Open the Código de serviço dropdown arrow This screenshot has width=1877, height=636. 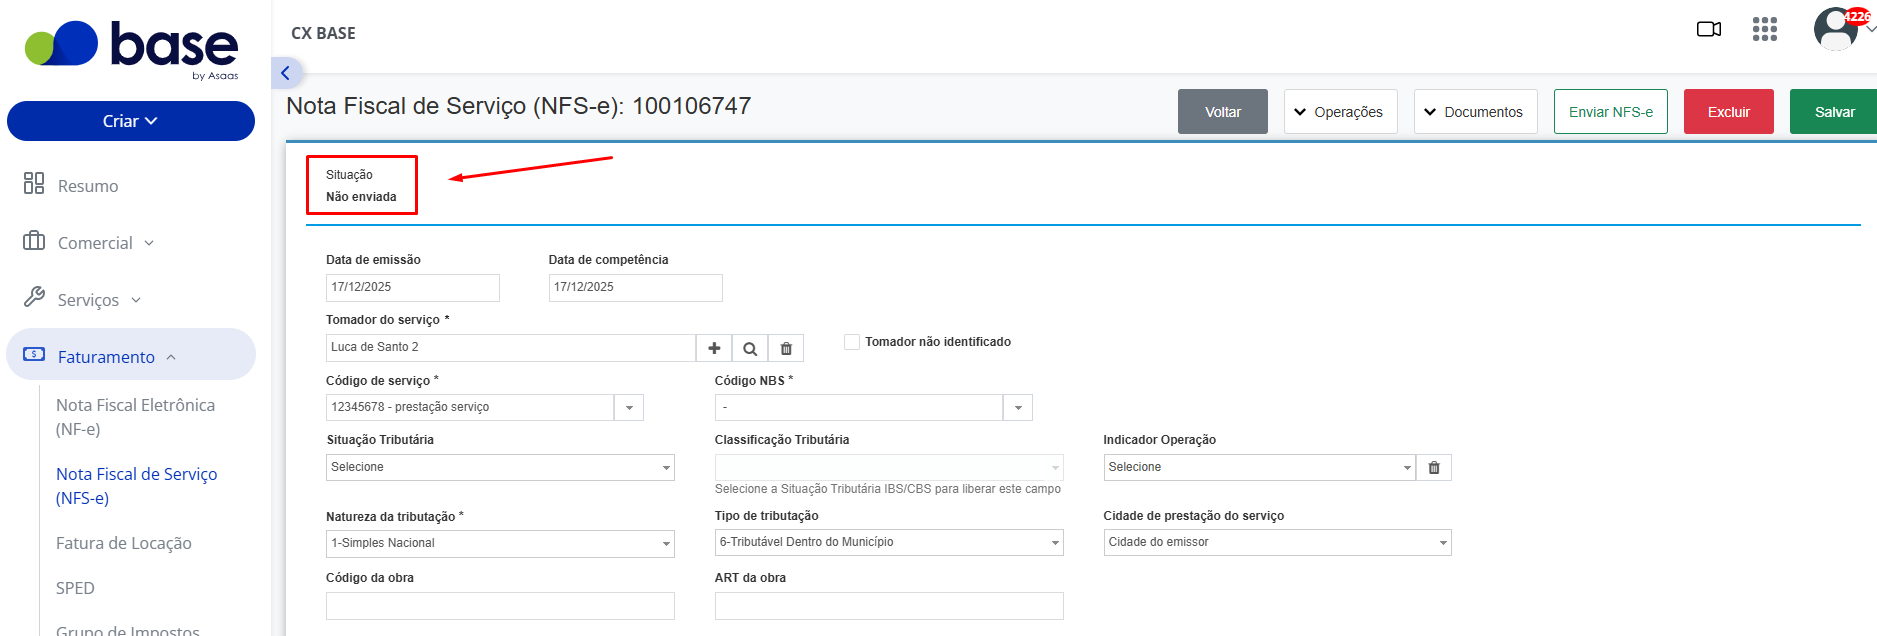click(629, 408)
